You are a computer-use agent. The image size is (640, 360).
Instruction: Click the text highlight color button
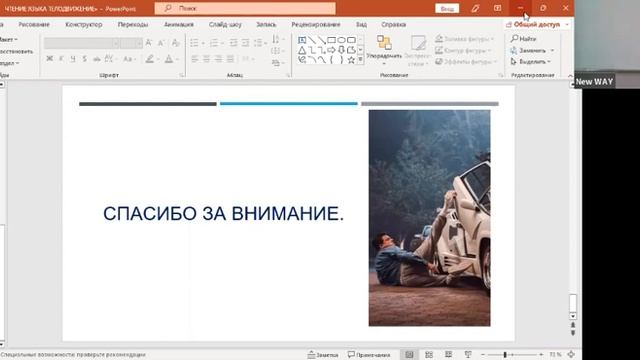150,59
